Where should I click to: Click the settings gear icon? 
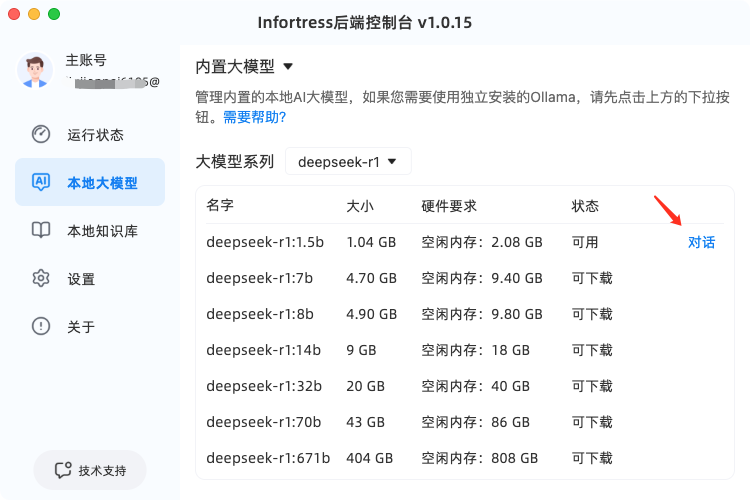(x=41, y=278)
